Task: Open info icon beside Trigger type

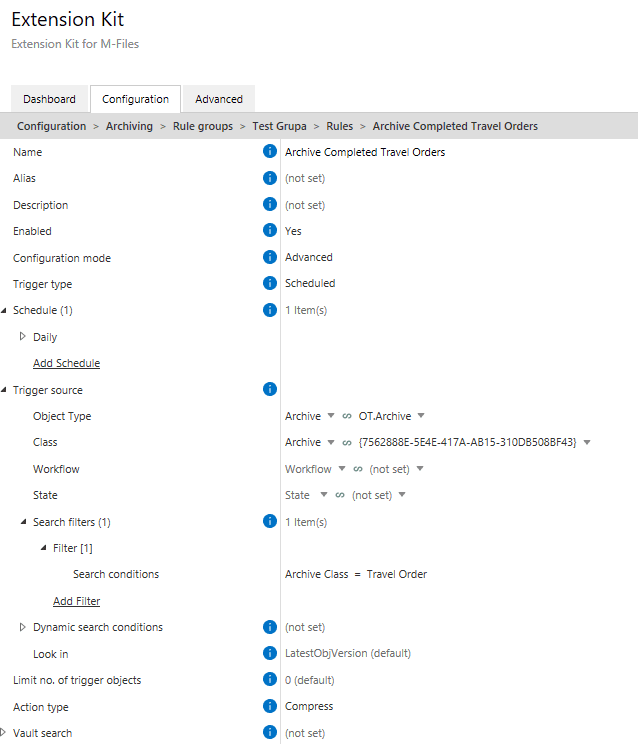Action: (x=269, y=283)
